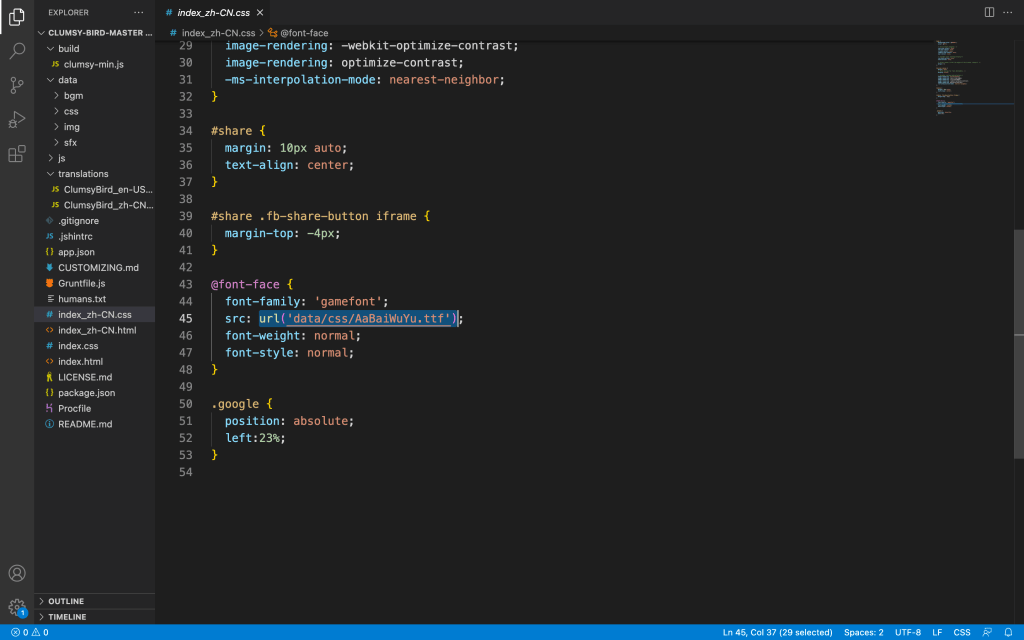Image resolution: width=1024 pixels, height=640 pixels.
Task: Click the @font-face breadcrumb item
Action: [304, 33]
